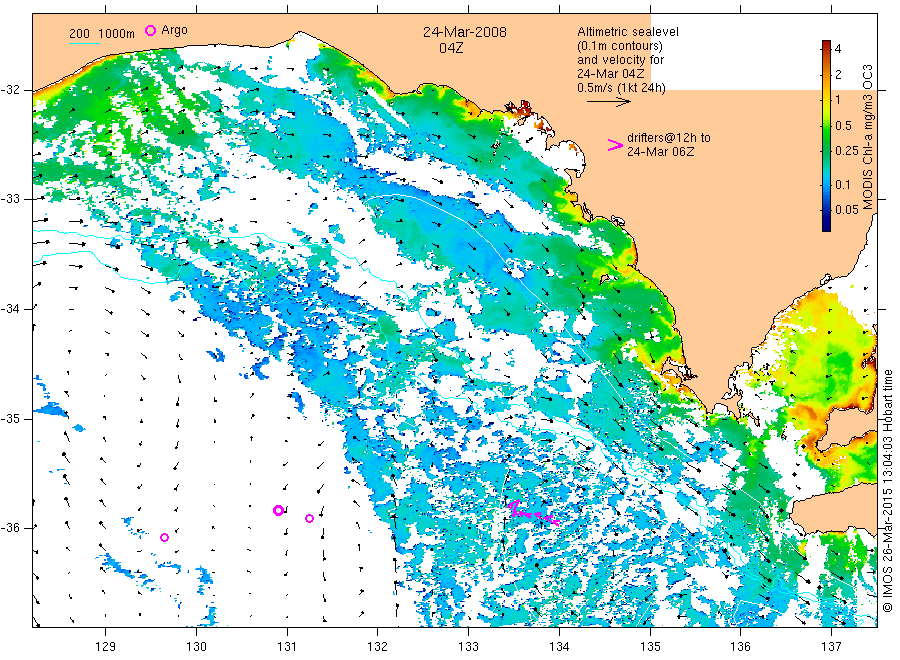Click the colorbar tick label 0.25
Image resolution: width=900 pixels, height=660 pixels.
tap(847, 151)
